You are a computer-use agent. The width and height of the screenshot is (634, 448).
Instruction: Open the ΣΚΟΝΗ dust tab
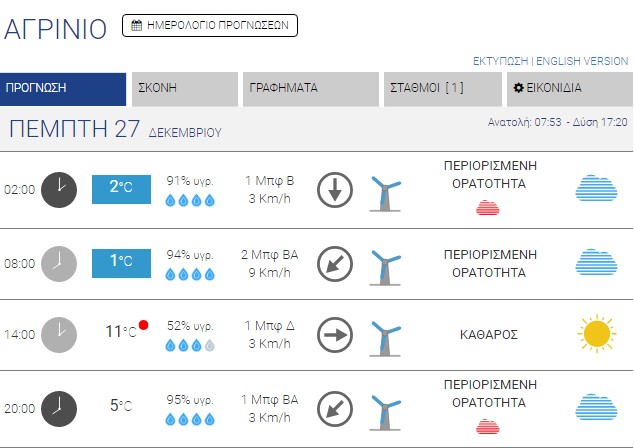(184, 88)
